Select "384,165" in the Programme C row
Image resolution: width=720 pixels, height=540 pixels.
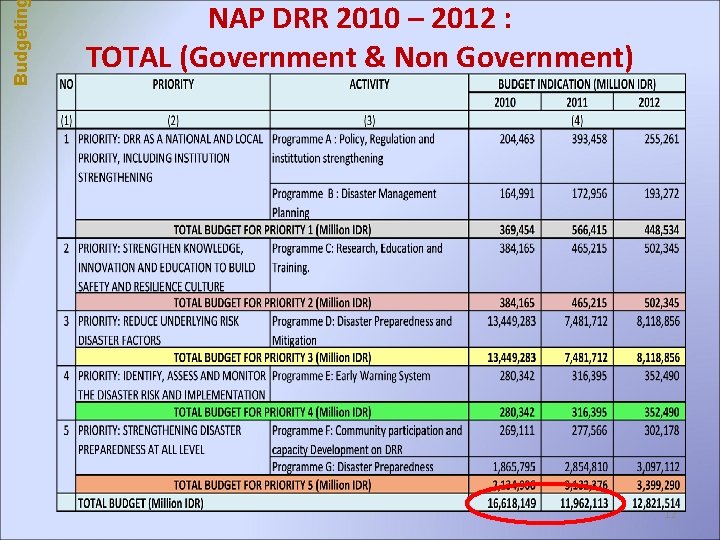coord(517,248)
